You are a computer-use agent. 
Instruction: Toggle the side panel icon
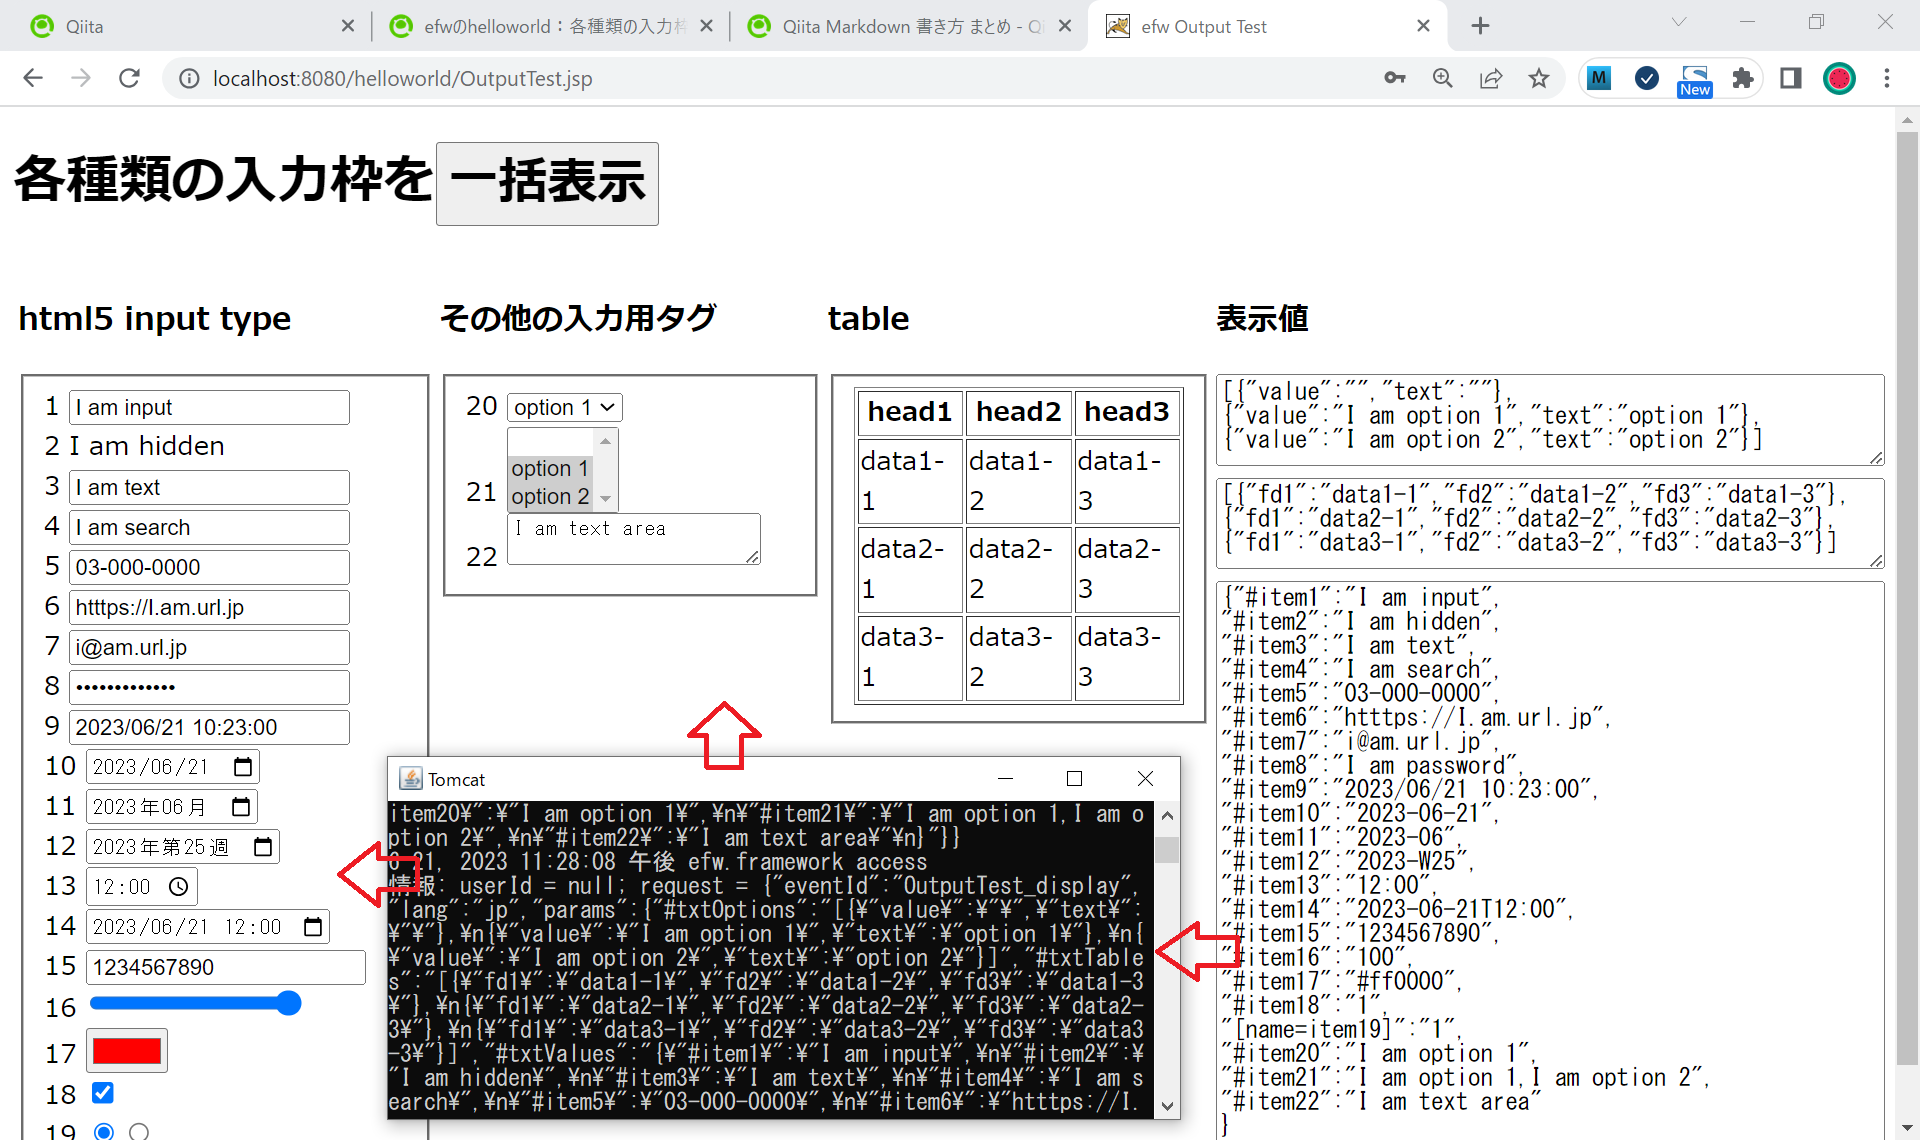pyautogui.click(x=1791, y=78)
